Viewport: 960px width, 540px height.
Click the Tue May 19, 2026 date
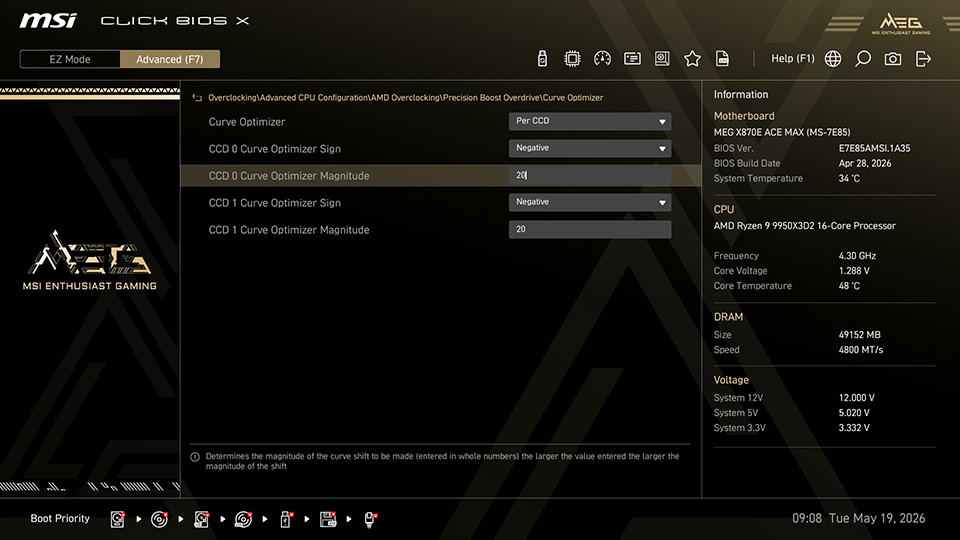click(x=877, y=519)
